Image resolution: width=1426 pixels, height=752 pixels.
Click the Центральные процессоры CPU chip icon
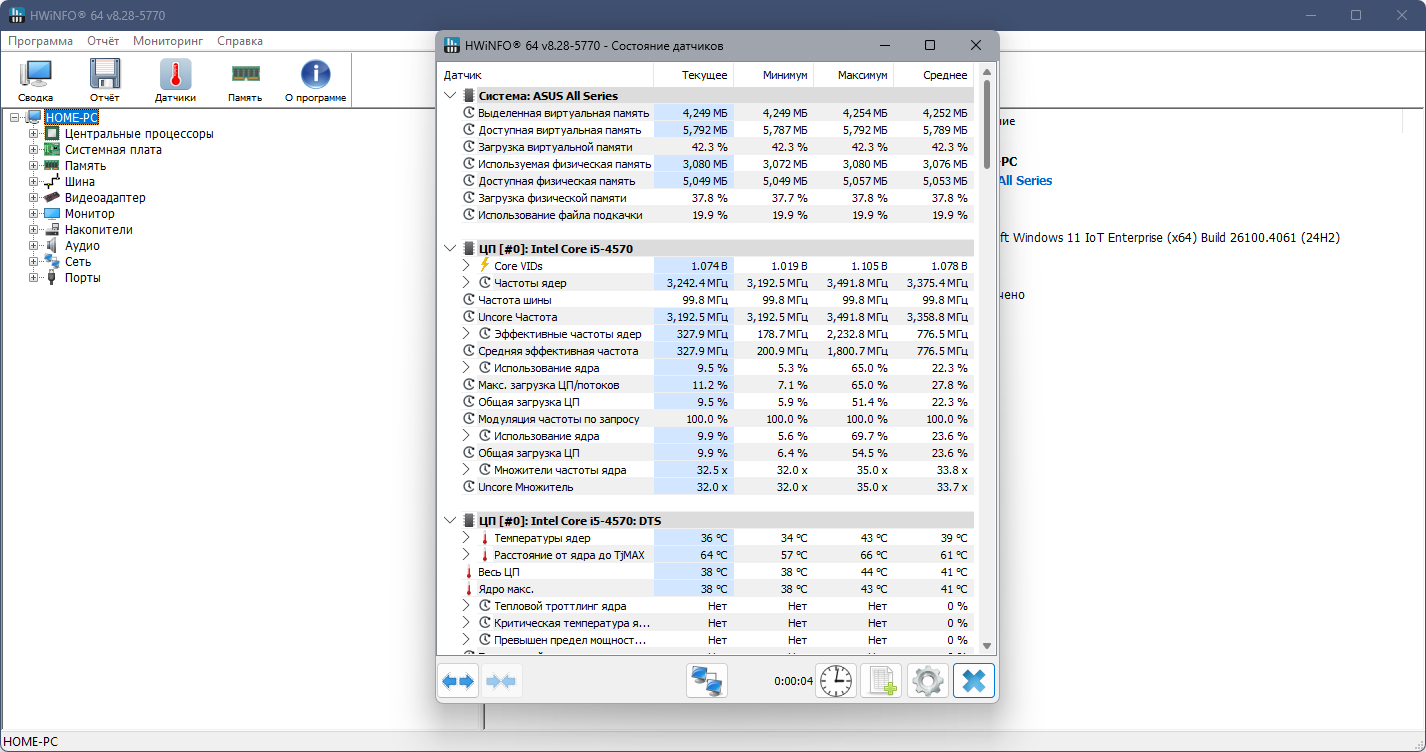[52, 134]
